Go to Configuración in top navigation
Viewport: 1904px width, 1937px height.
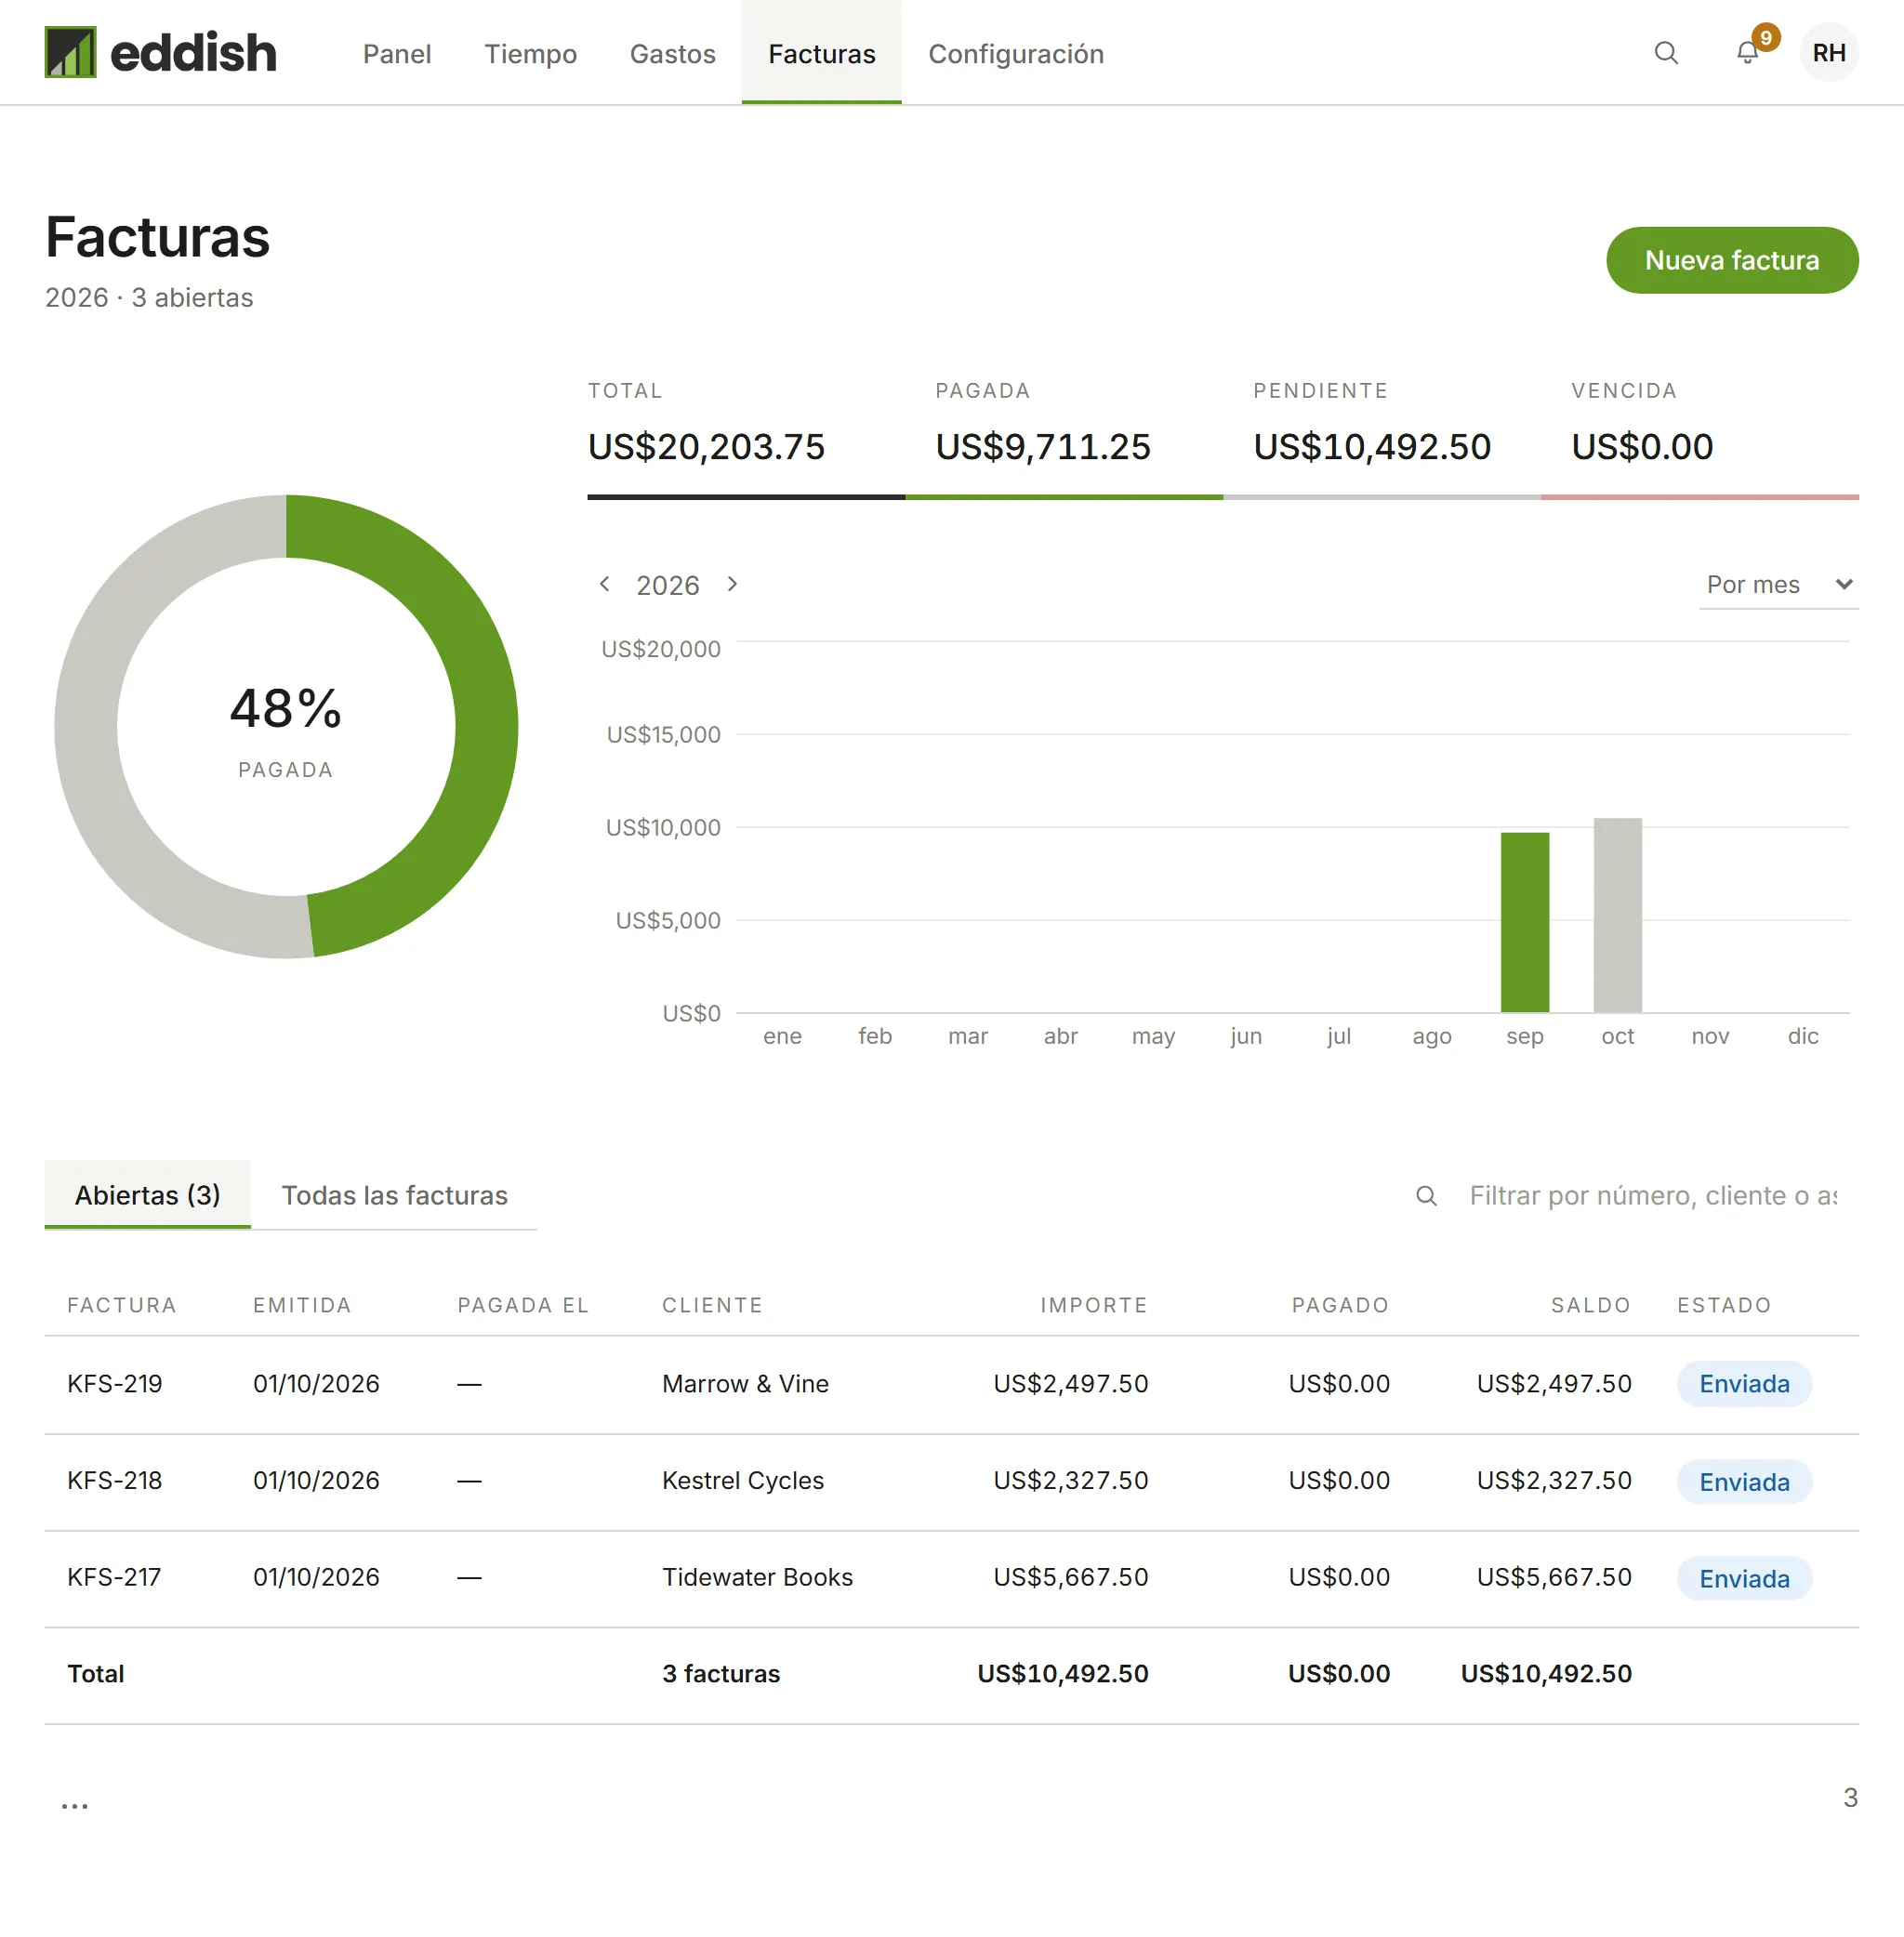[x=1016, y=54]
